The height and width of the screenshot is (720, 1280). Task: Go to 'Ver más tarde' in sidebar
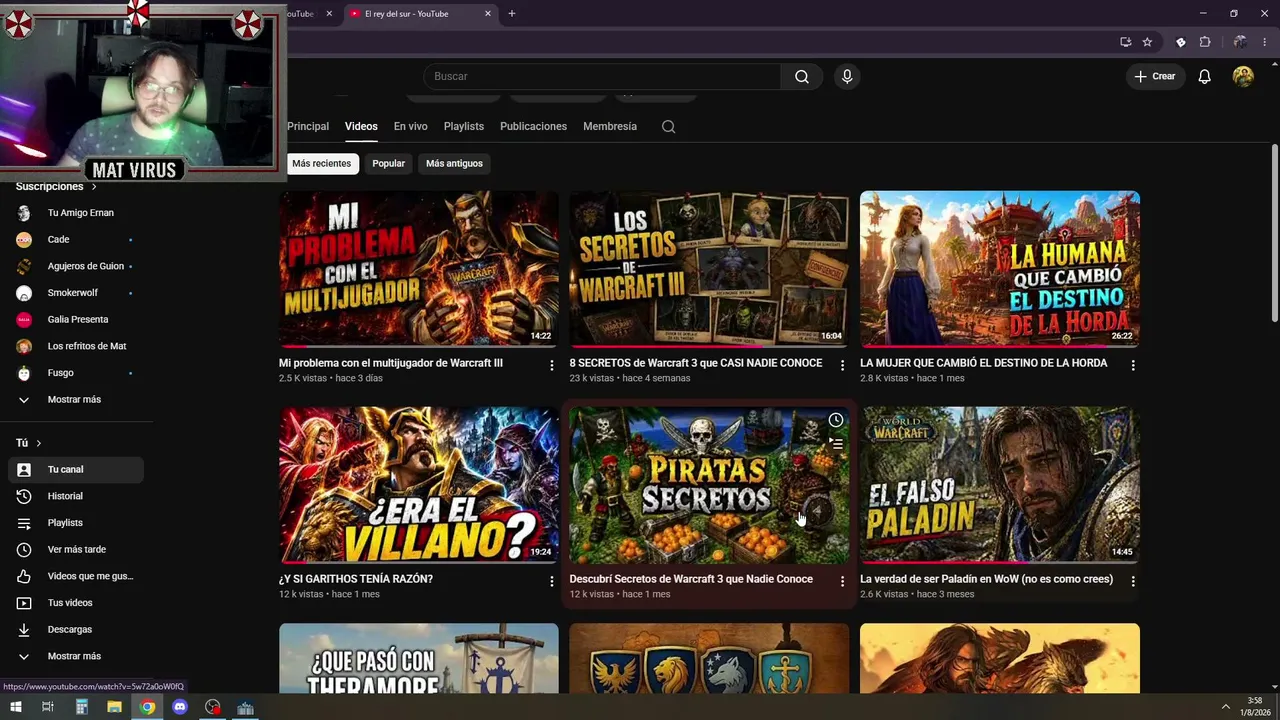tap(76, 550)
